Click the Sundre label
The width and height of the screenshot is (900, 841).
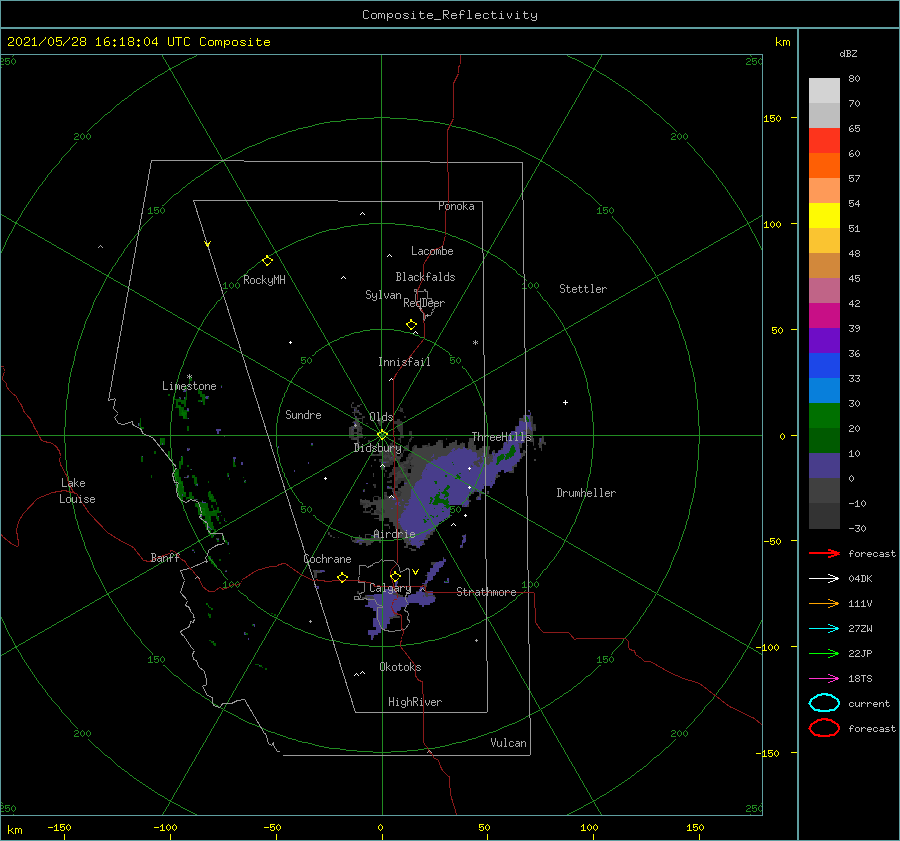tap(303, 414)
